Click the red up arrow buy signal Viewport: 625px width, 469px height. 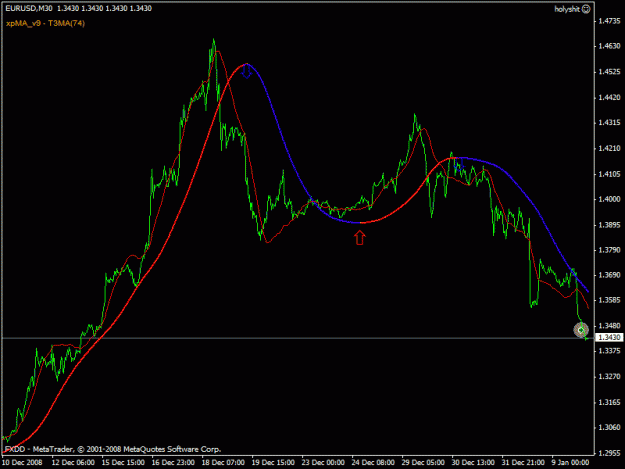coord(360,238)
